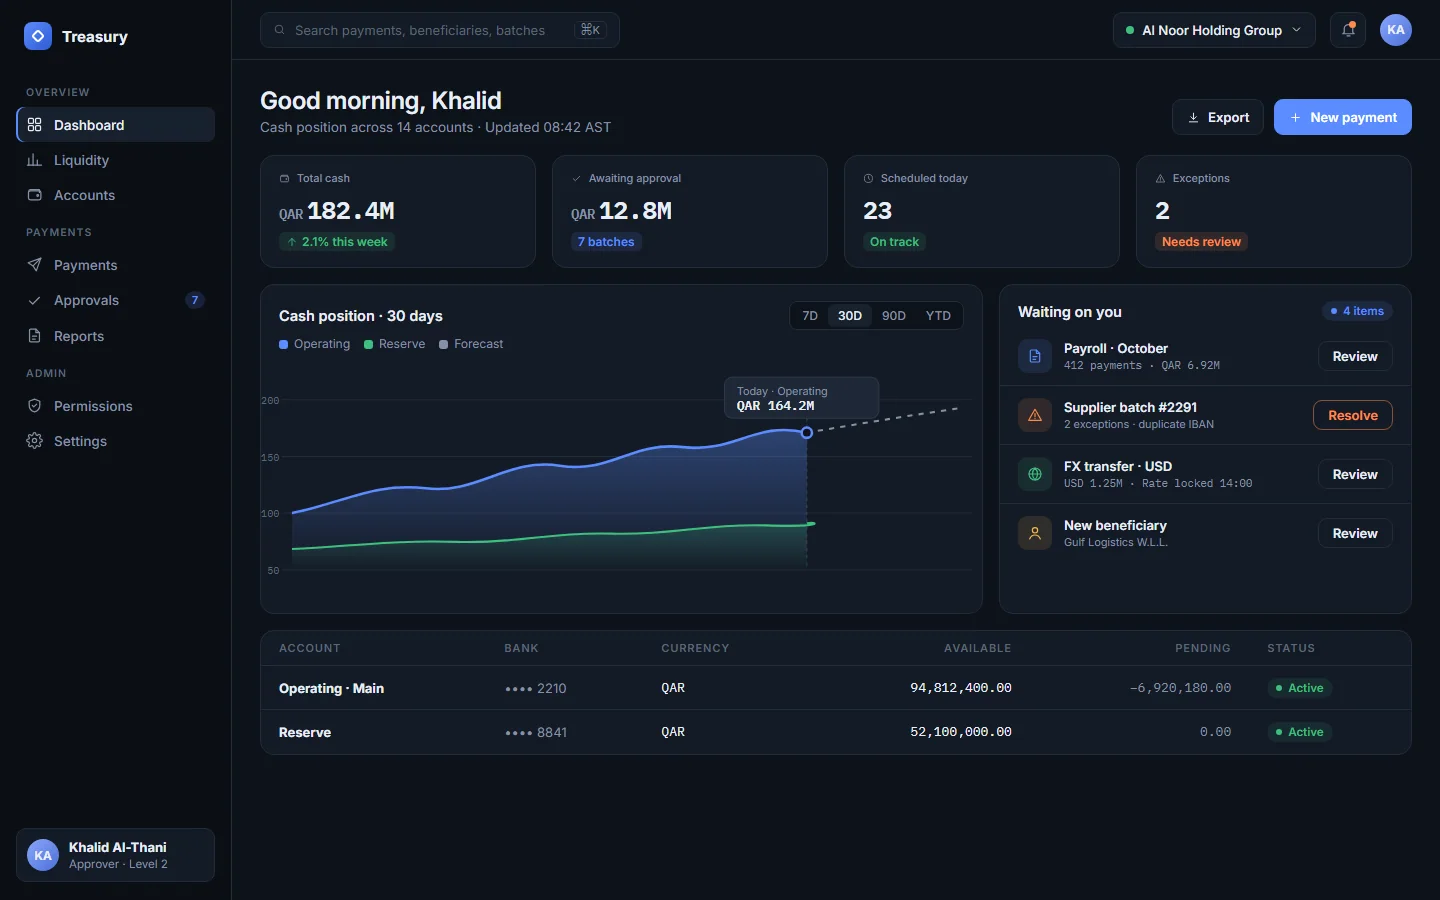1440x900 pixels.
Task: Click Khalid Al-Thani profile avatar in sidebar
Action: pos(43,855)
